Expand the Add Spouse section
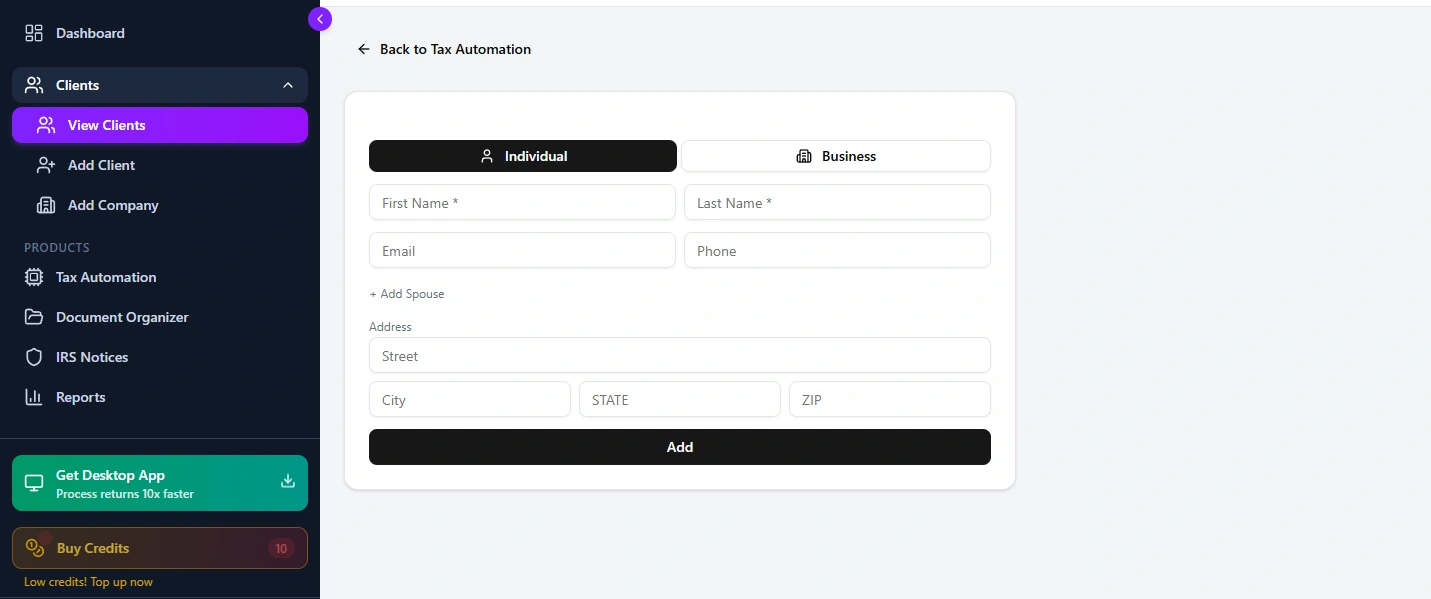 coord(407,294)
